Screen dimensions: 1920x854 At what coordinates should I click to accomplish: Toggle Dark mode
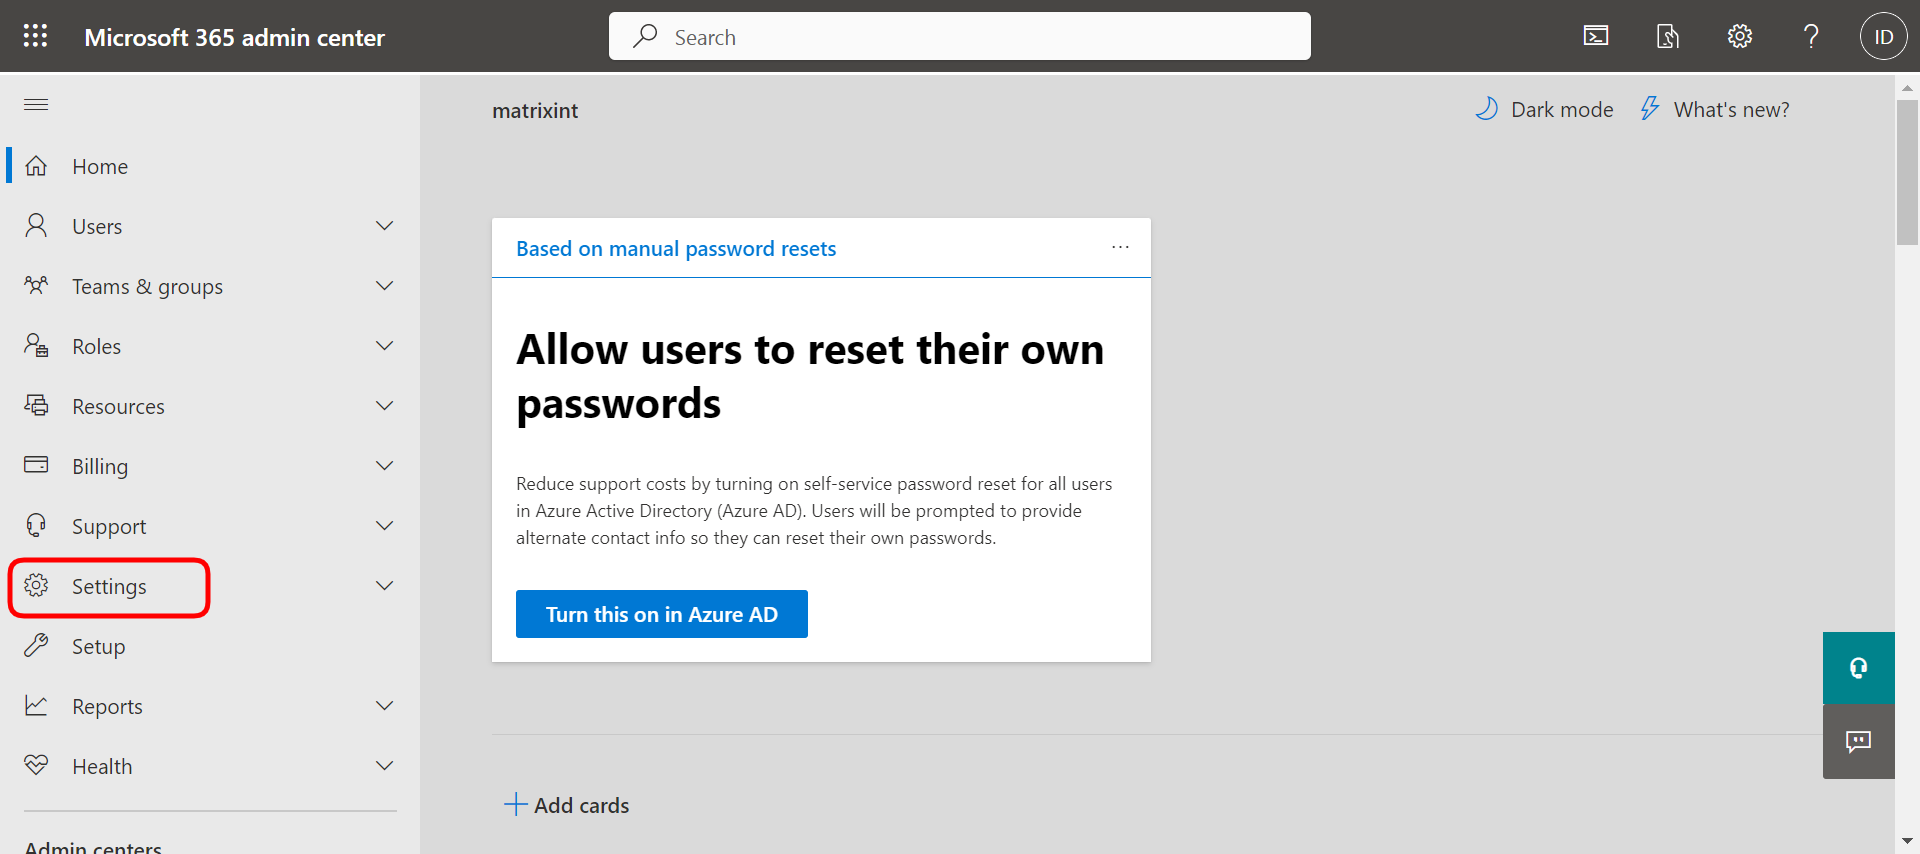point(1544,109)
